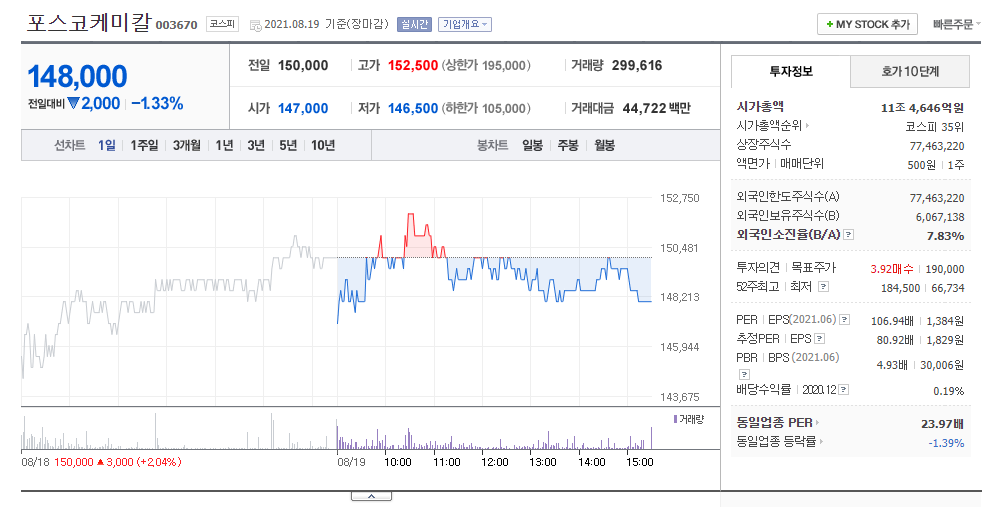Viewport: 1003px width, 507px height.
Task: Show the 주봉 candlestick chart
Action: point(568,145)
